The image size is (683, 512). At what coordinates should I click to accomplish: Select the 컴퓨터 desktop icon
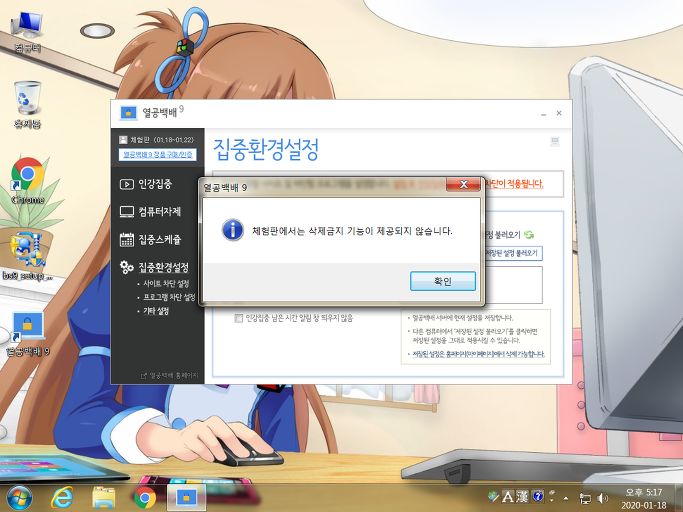pyautogui.click(x=27, y=32)
